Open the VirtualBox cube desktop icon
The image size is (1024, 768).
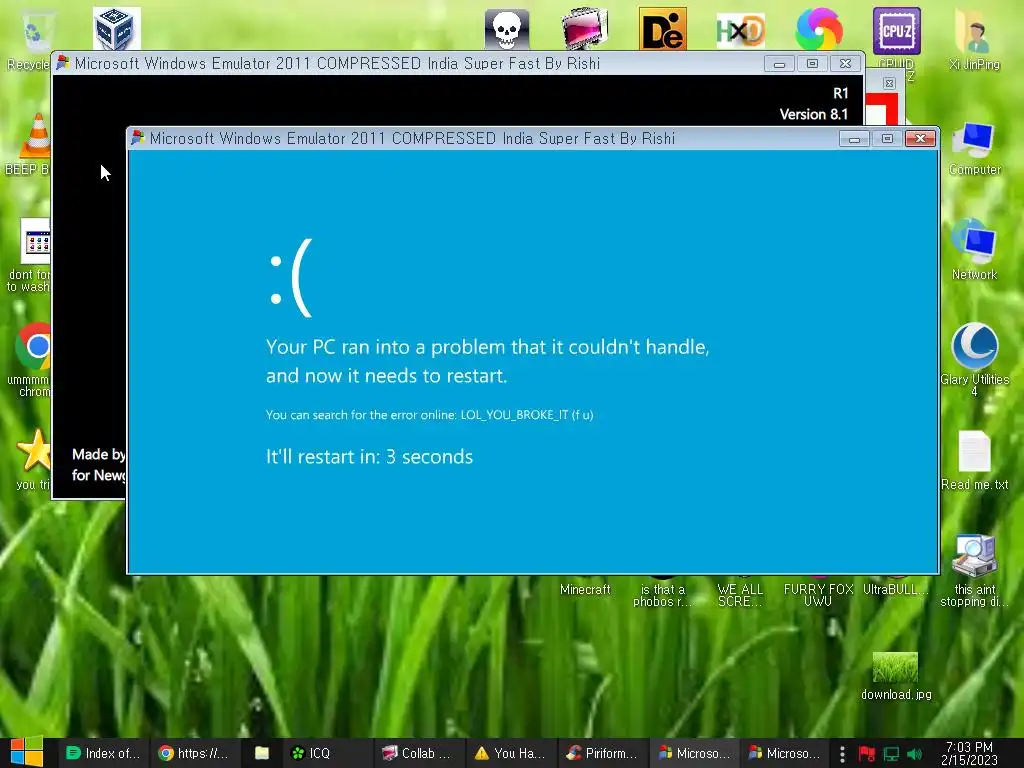coord(116,29)
